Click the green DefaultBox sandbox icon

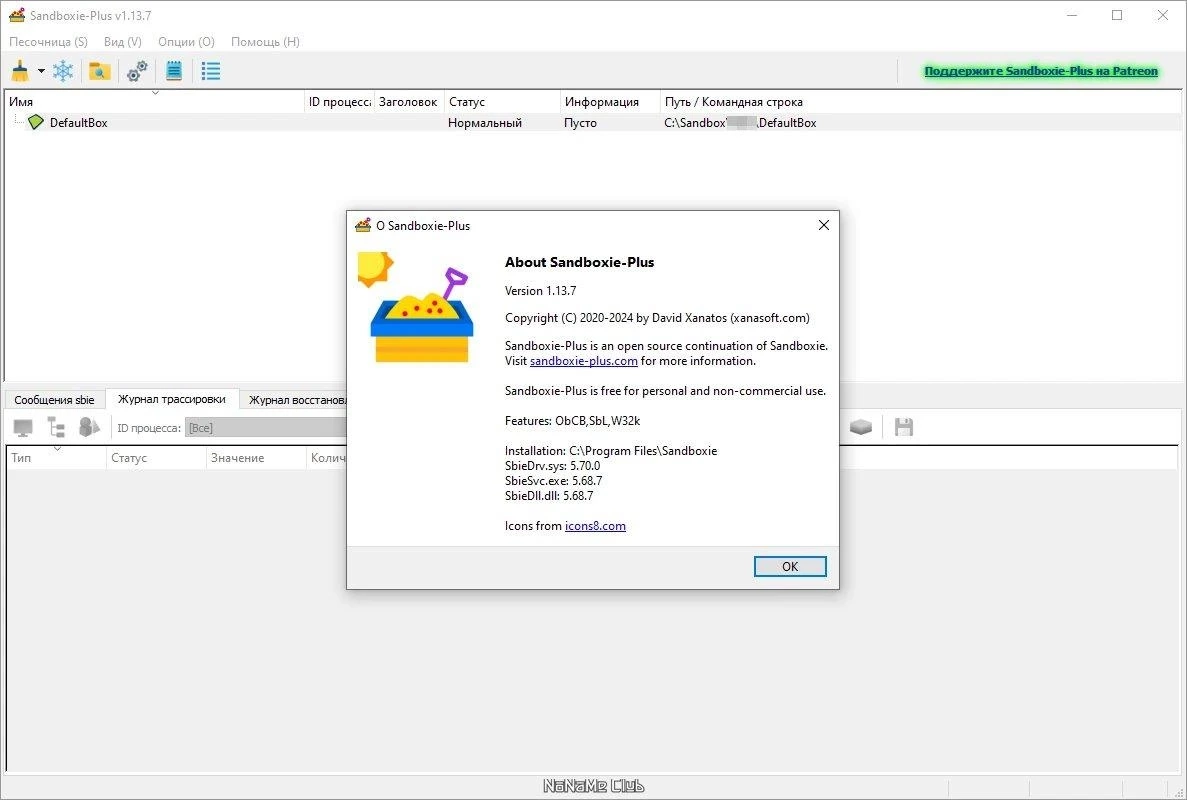pos(36,122)
